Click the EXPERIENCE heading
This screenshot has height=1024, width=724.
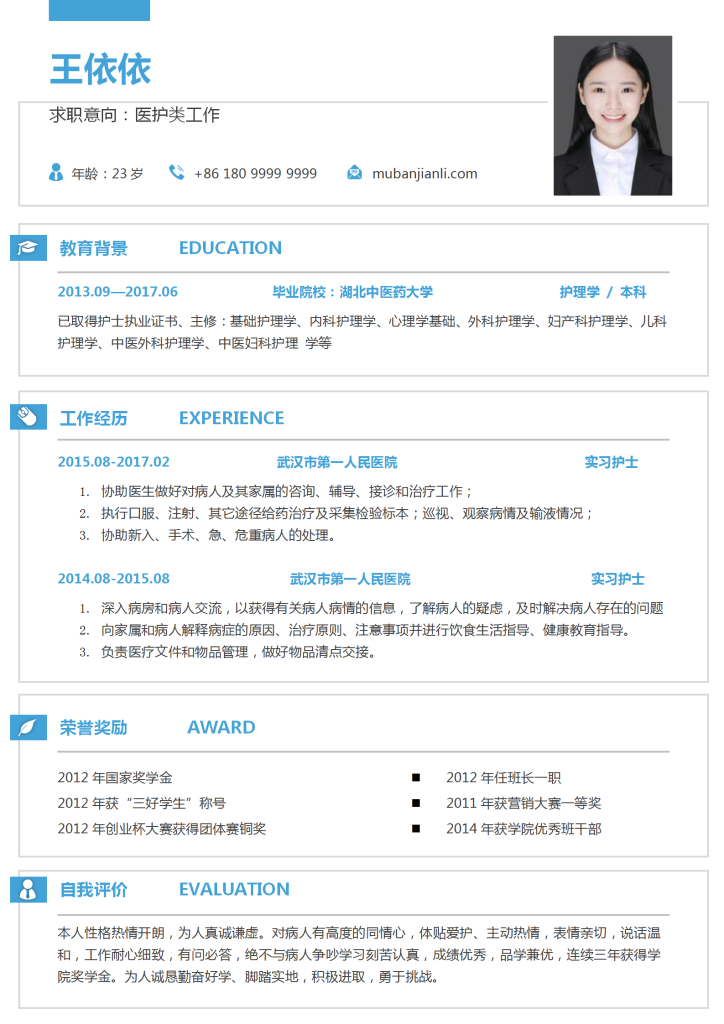tap(232, 418)
